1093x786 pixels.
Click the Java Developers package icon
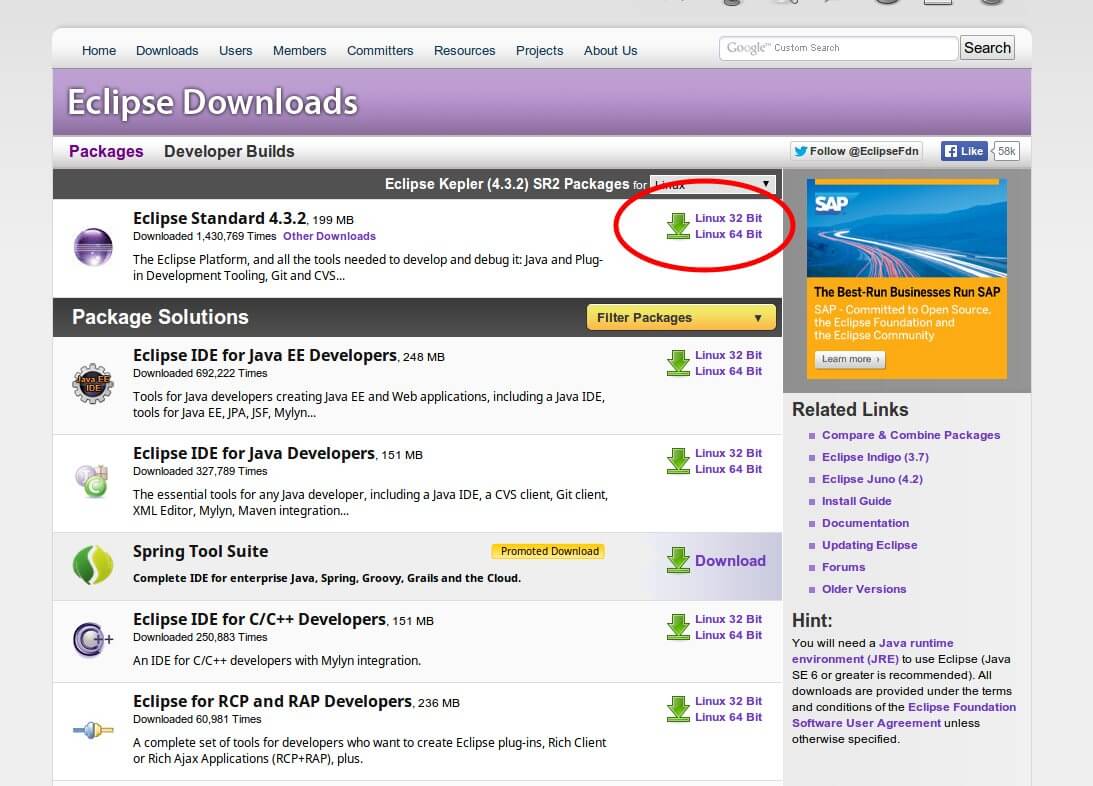click(x=92, y=481)
